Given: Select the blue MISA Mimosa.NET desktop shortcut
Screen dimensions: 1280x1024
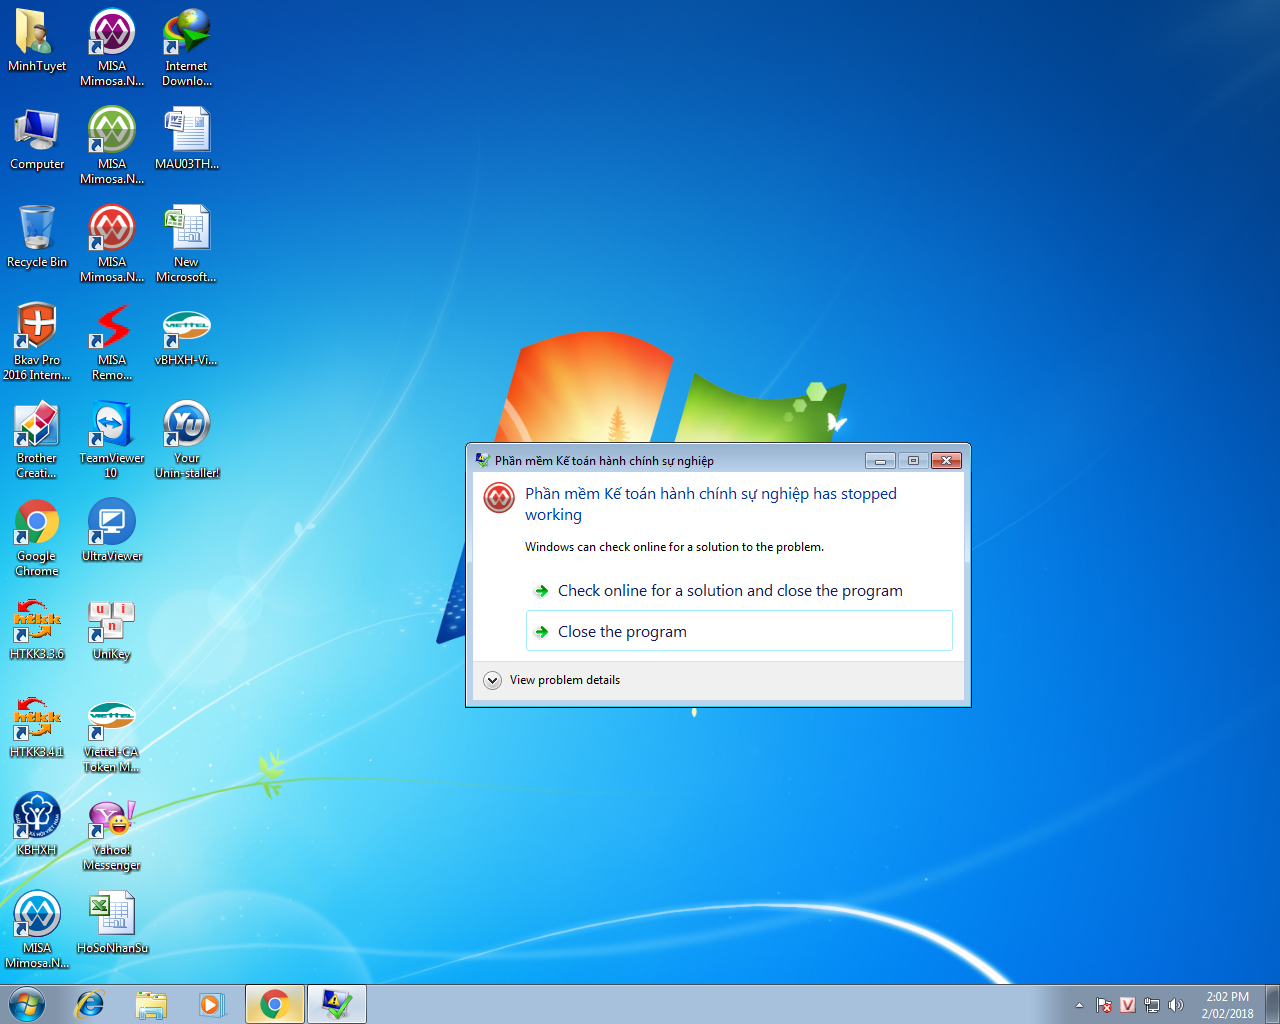Looking at the screenshot, I should point(37,929).
